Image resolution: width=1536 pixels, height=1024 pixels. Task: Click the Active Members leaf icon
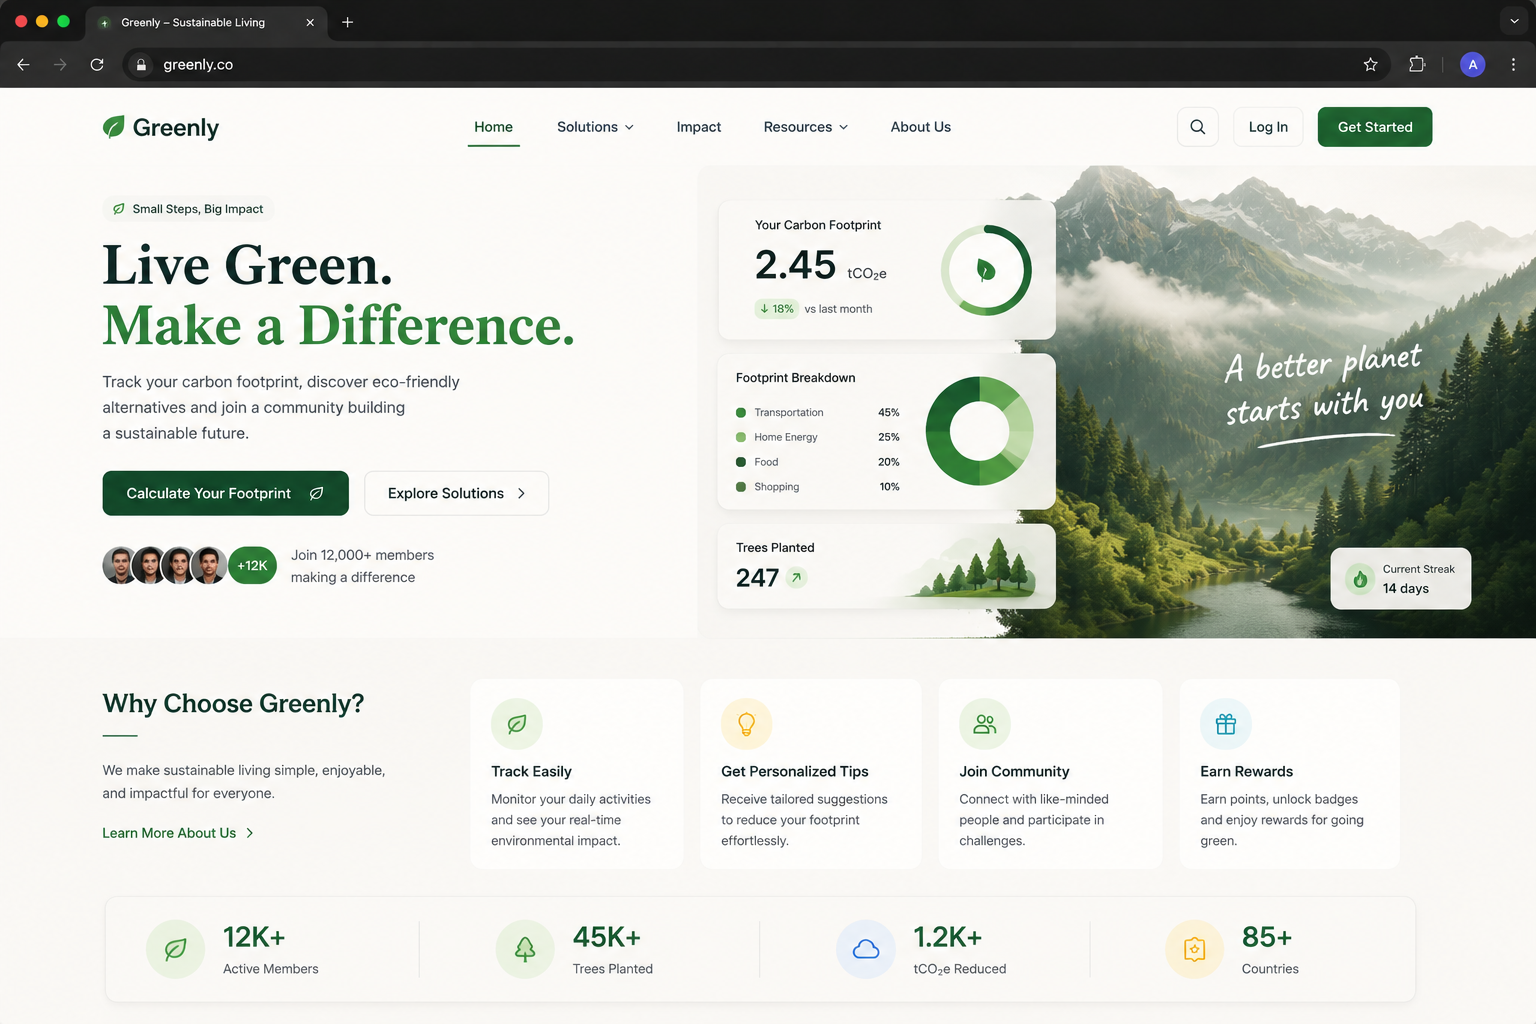(175, 949)
